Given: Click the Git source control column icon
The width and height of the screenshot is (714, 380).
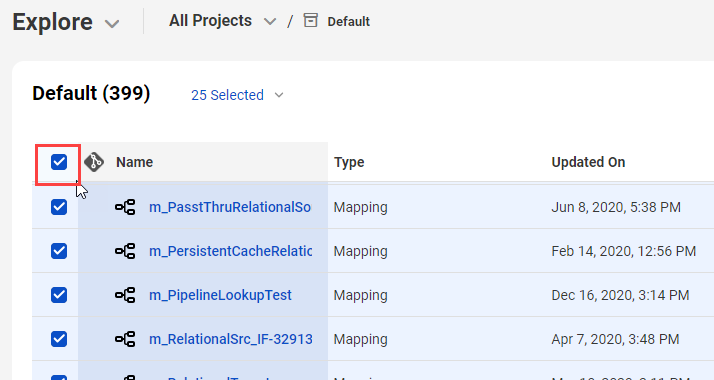Looking at the screenshot, I should click(x=94, y=162).
